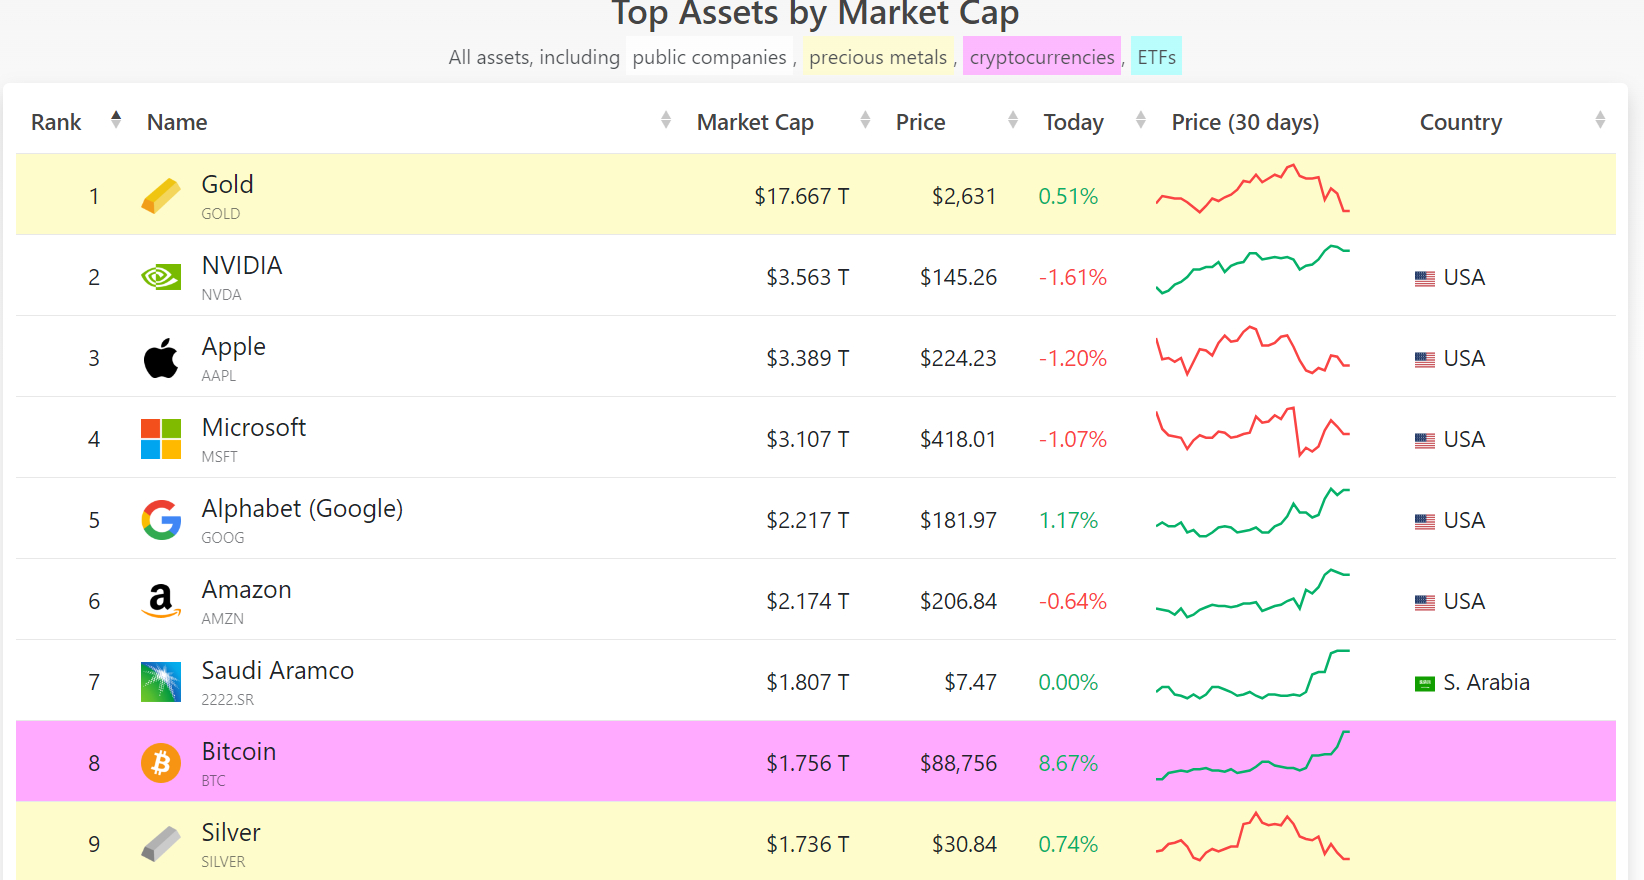Screen dimensions: 1644x880
Task: Click the USA flag in Apple row
Action: [x=1425, y=360]
